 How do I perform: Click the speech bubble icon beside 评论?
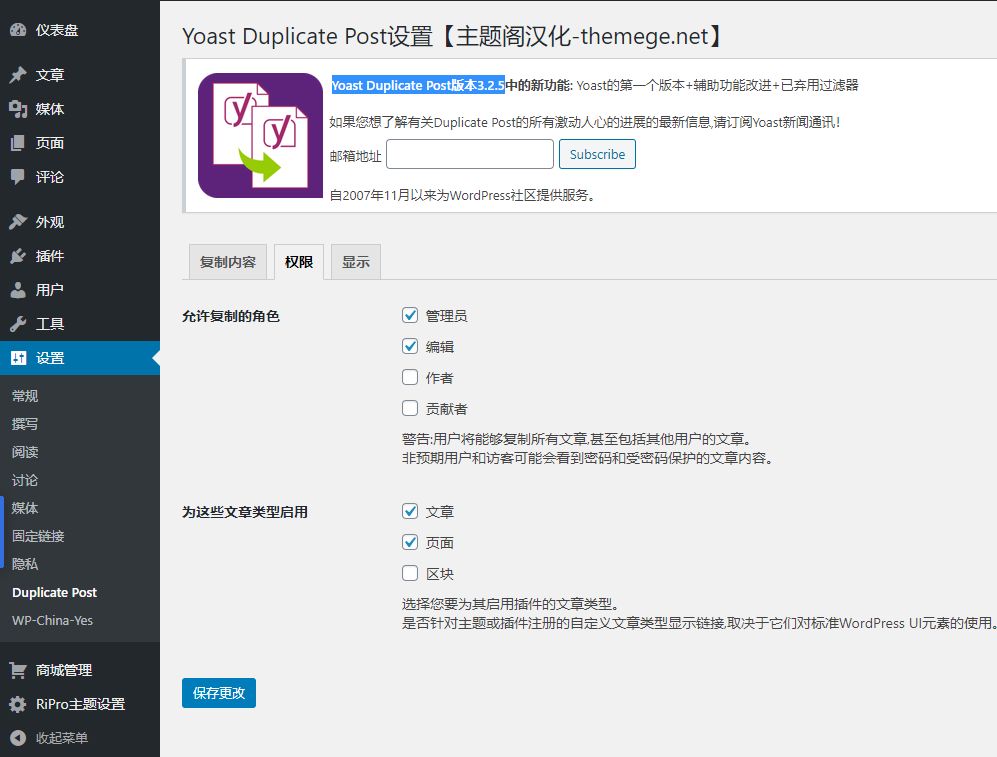[x=18, y=177]
